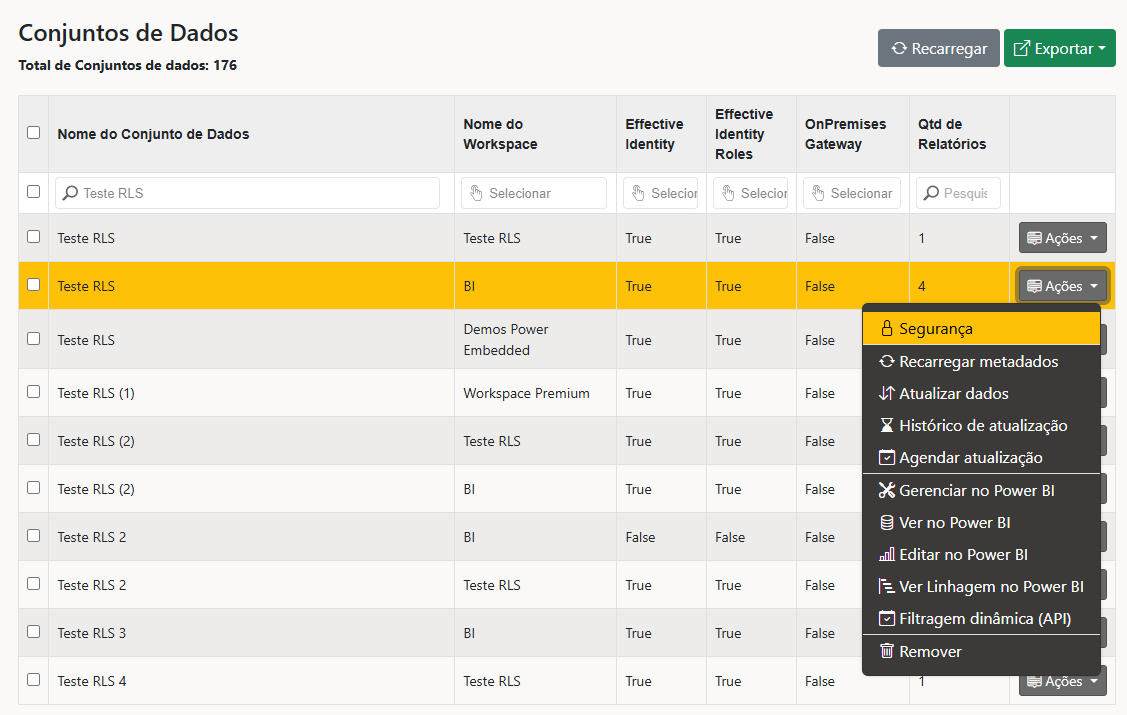Viewport: 1127px width, 715px height.
Task: Click the tools icon for Gerenciar no Power BI
Action: coord(887,490)
